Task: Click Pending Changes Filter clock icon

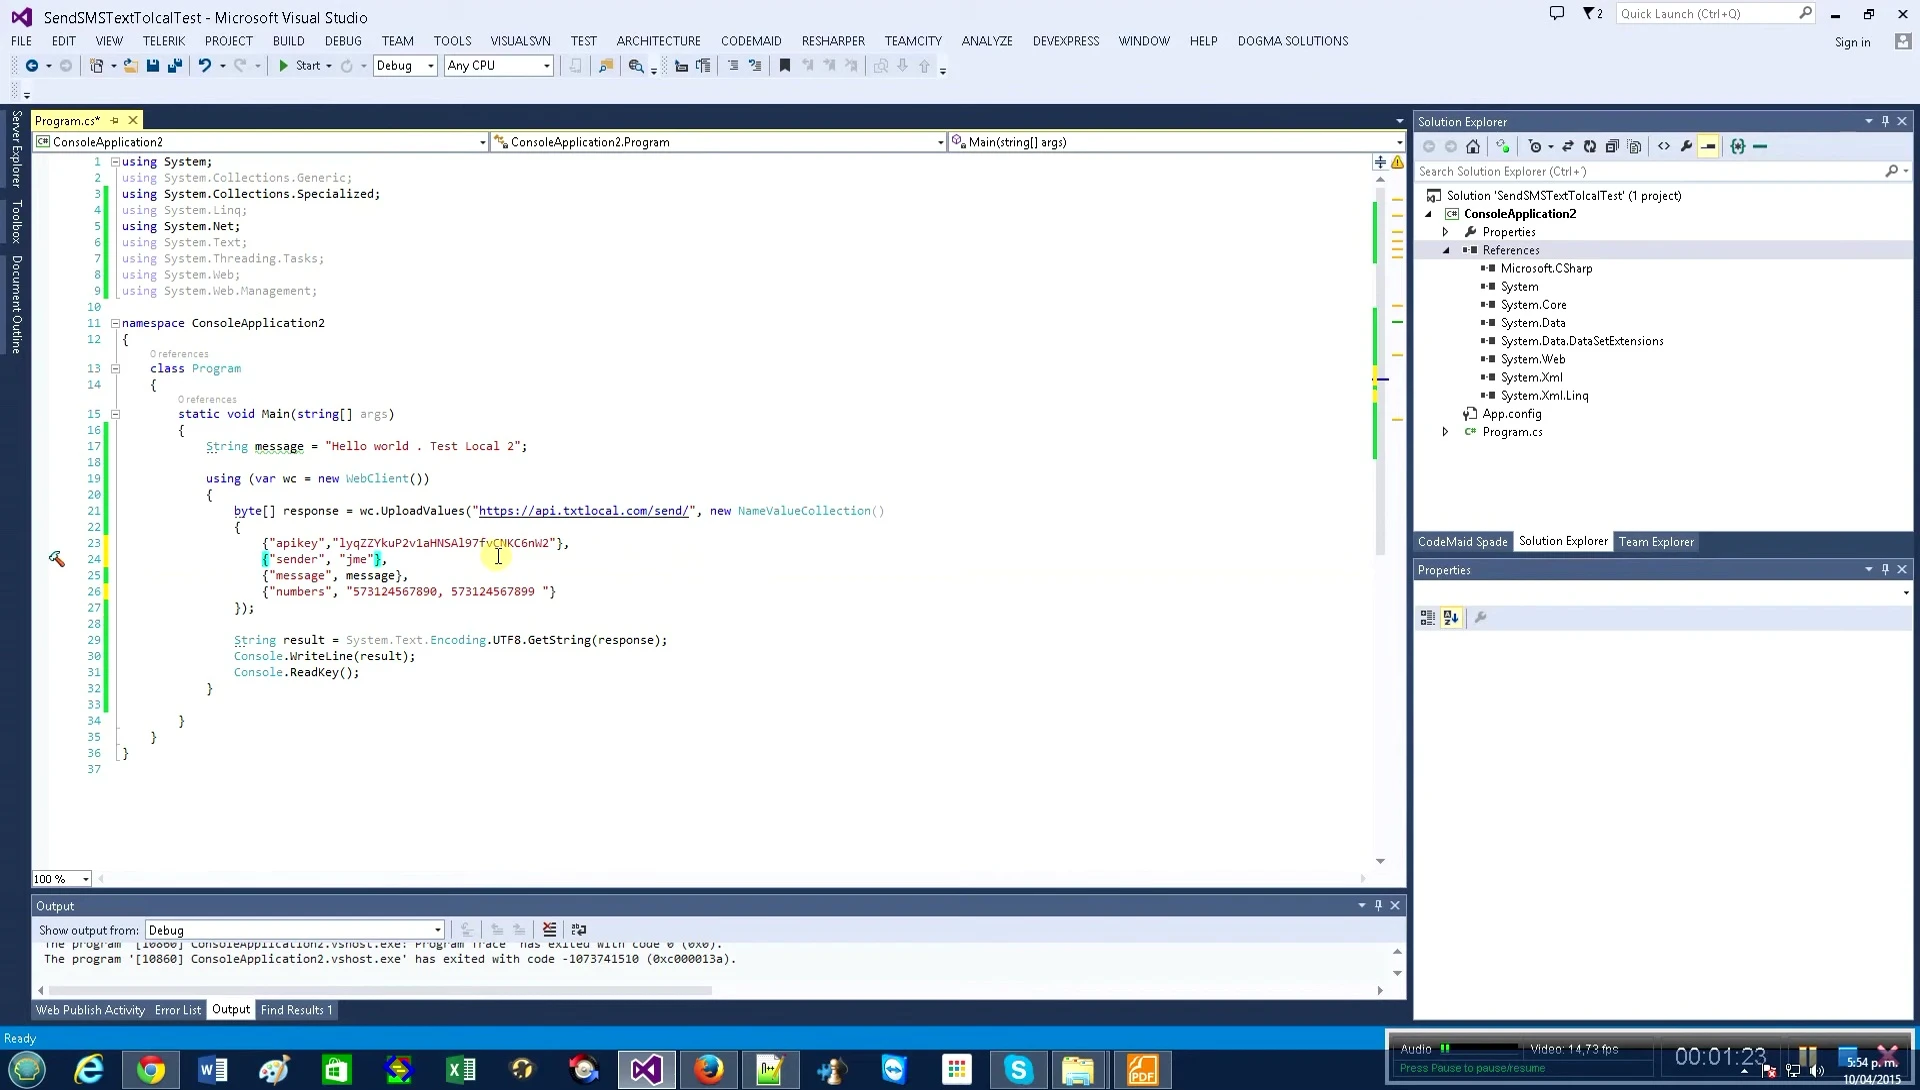Action: click(1536, 147)
